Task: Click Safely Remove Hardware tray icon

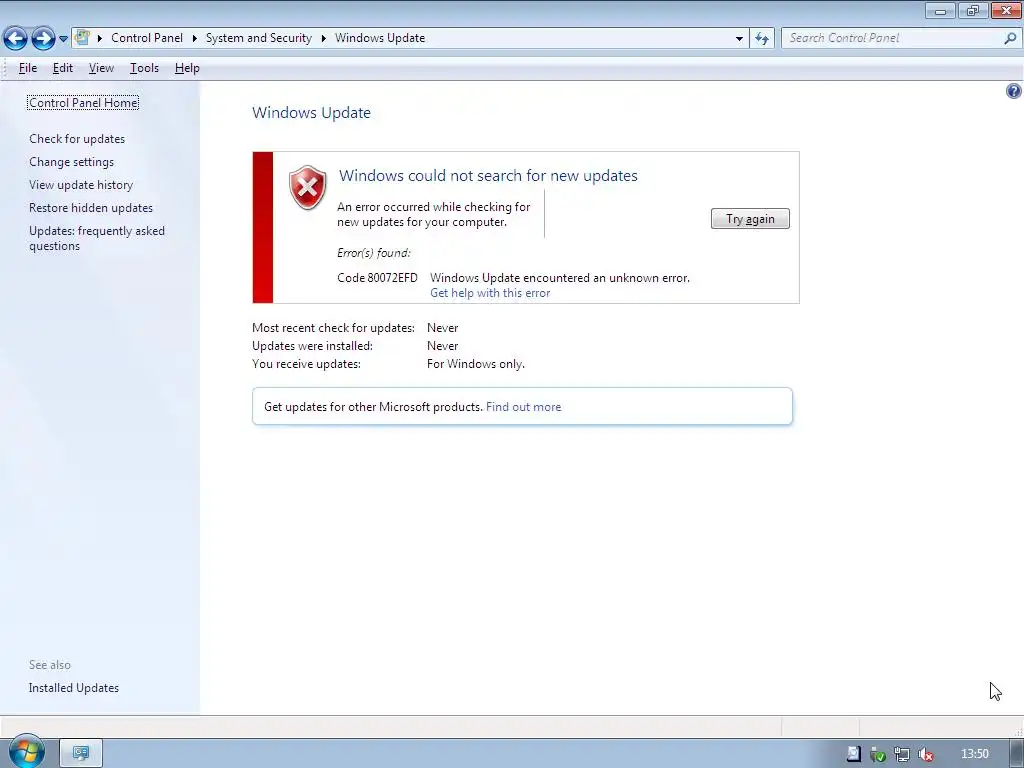Action: 878,754
